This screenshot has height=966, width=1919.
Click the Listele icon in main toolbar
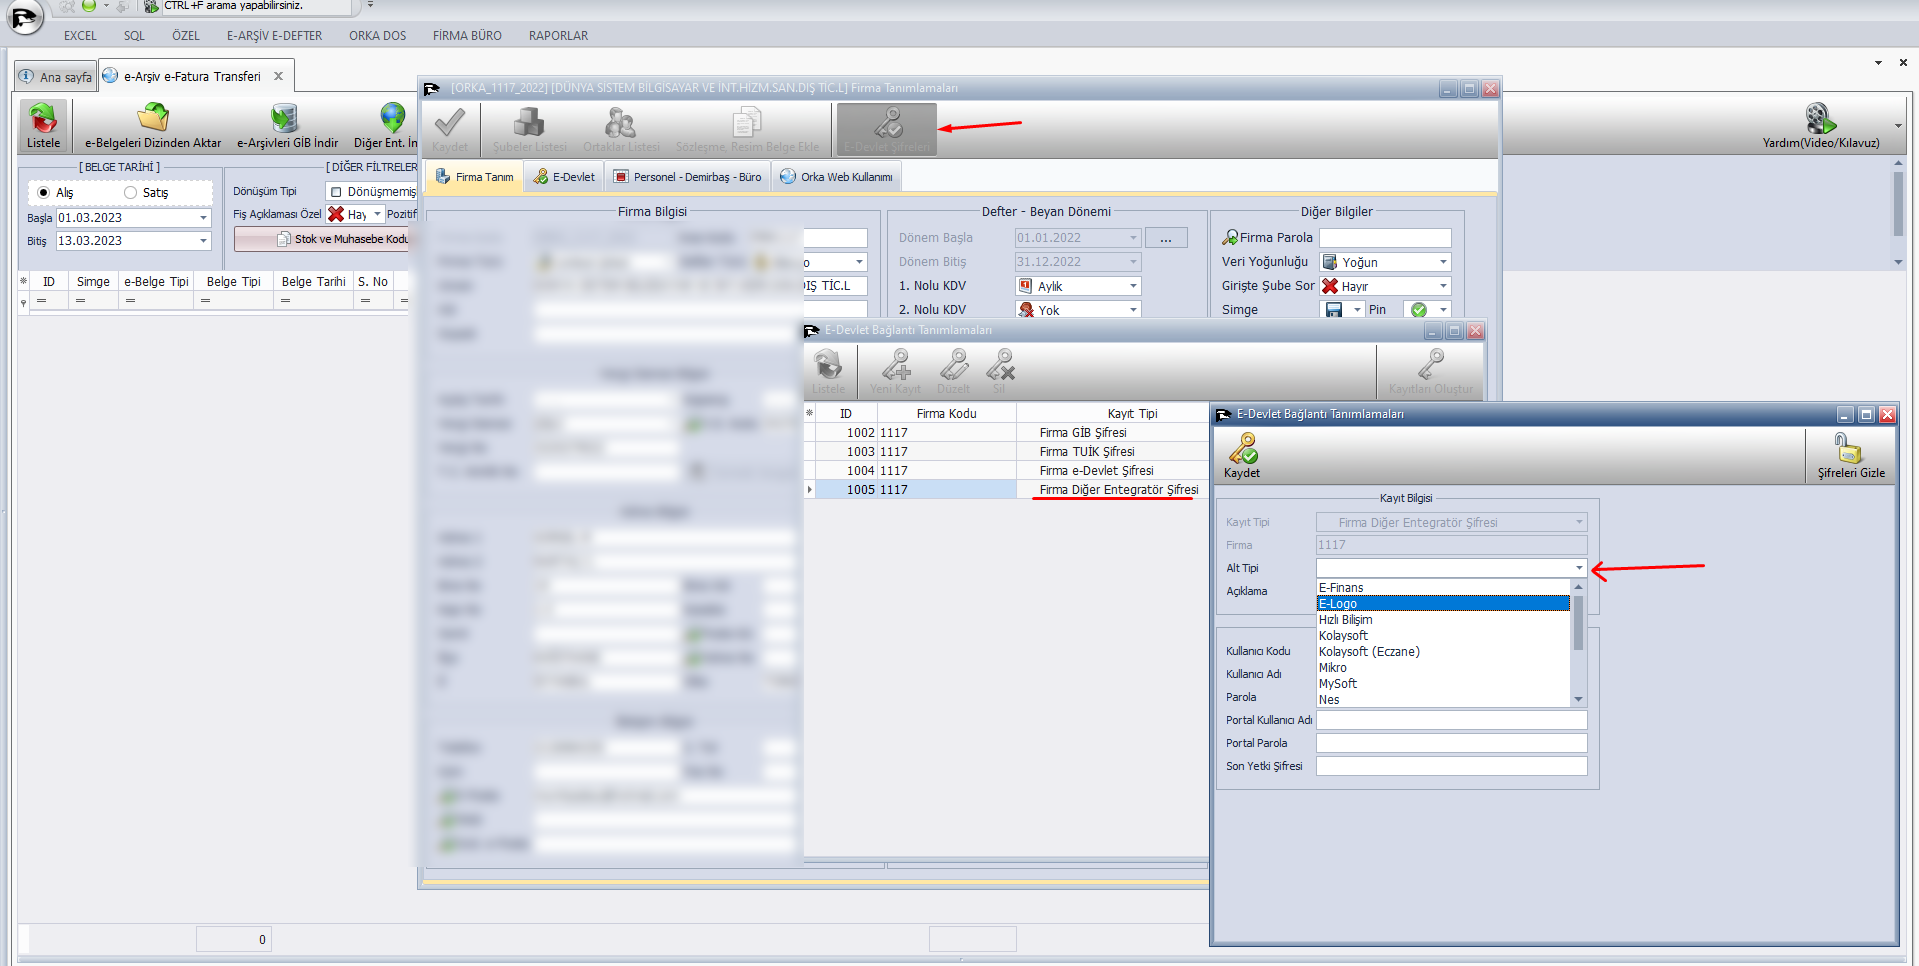pyautogui.click(x=43, y=119)
